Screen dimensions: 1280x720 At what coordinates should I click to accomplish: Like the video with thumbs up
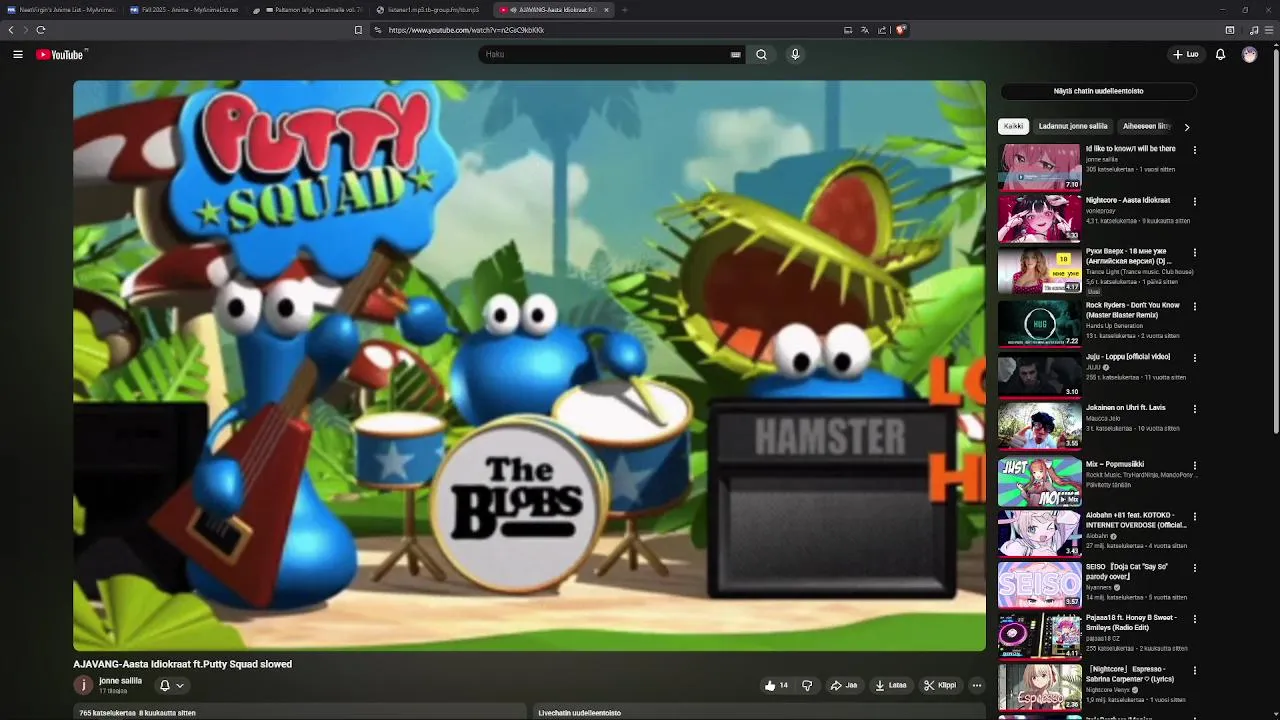pyautogui.click(x=776, y=685)
